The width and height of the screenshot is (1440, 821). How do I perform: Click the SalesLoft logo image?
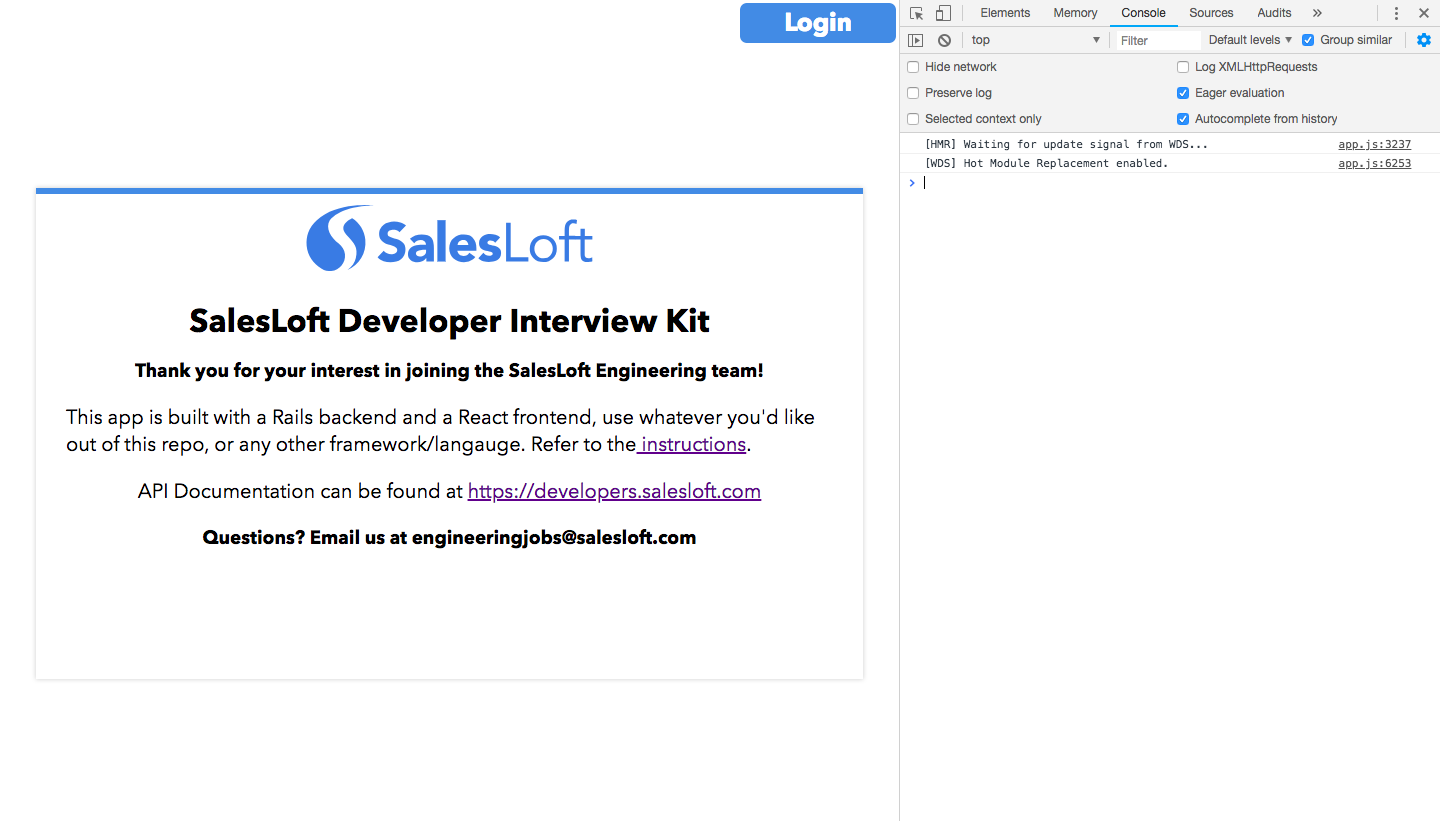coord(449,238)
